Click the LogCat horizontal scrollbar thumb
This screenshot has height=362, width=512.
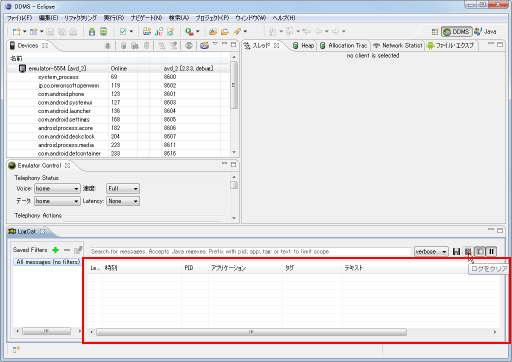tap(251, 332)
